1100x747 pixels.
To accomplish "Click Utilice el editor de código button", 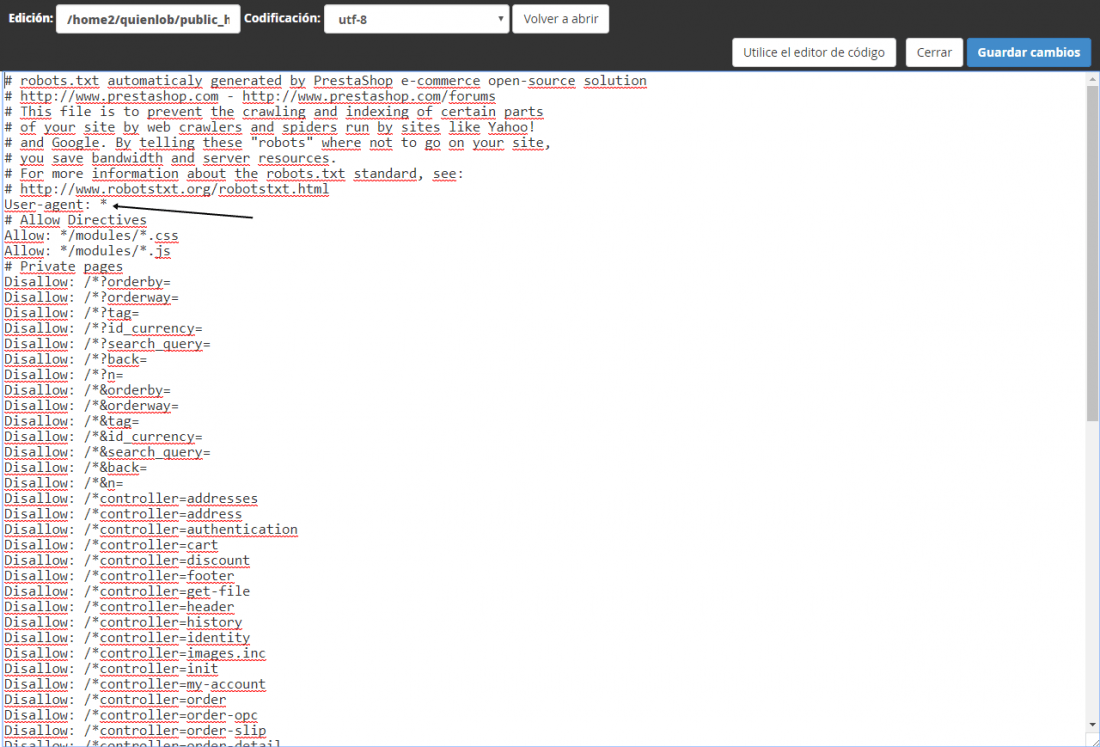I will tap(814, 53).
